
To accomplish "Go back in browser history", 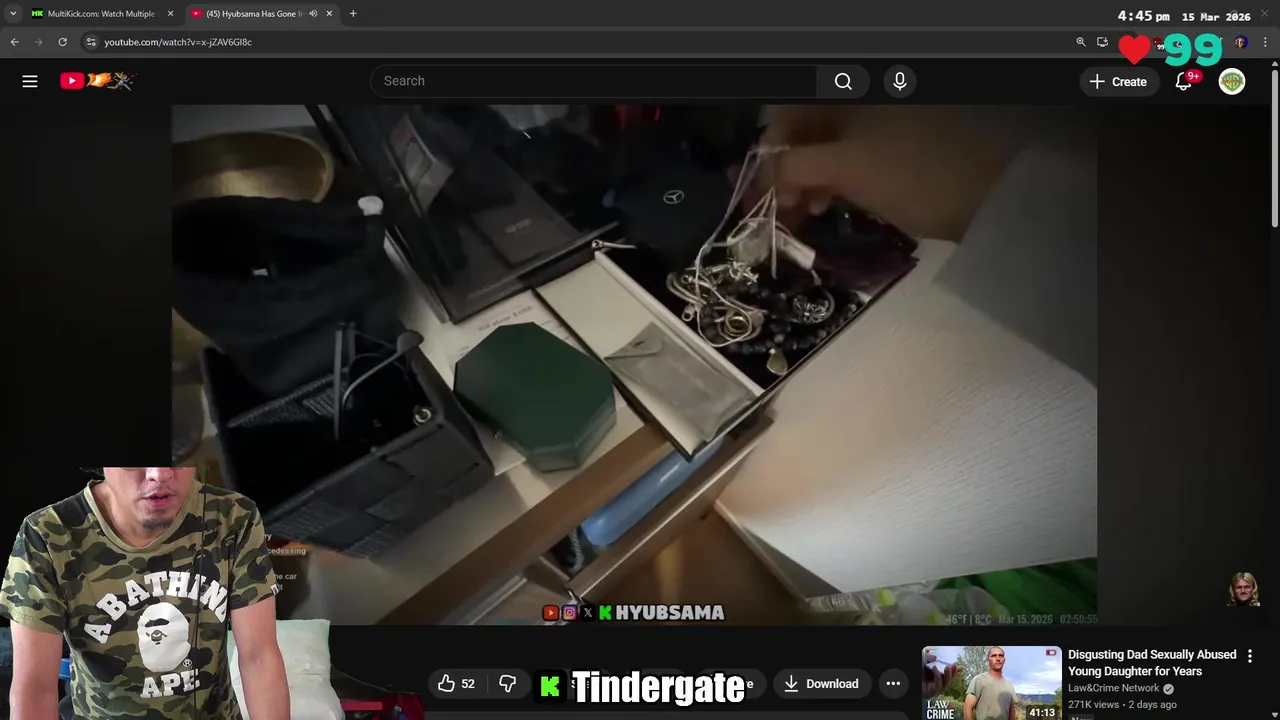I will click(x=15, y=42).
